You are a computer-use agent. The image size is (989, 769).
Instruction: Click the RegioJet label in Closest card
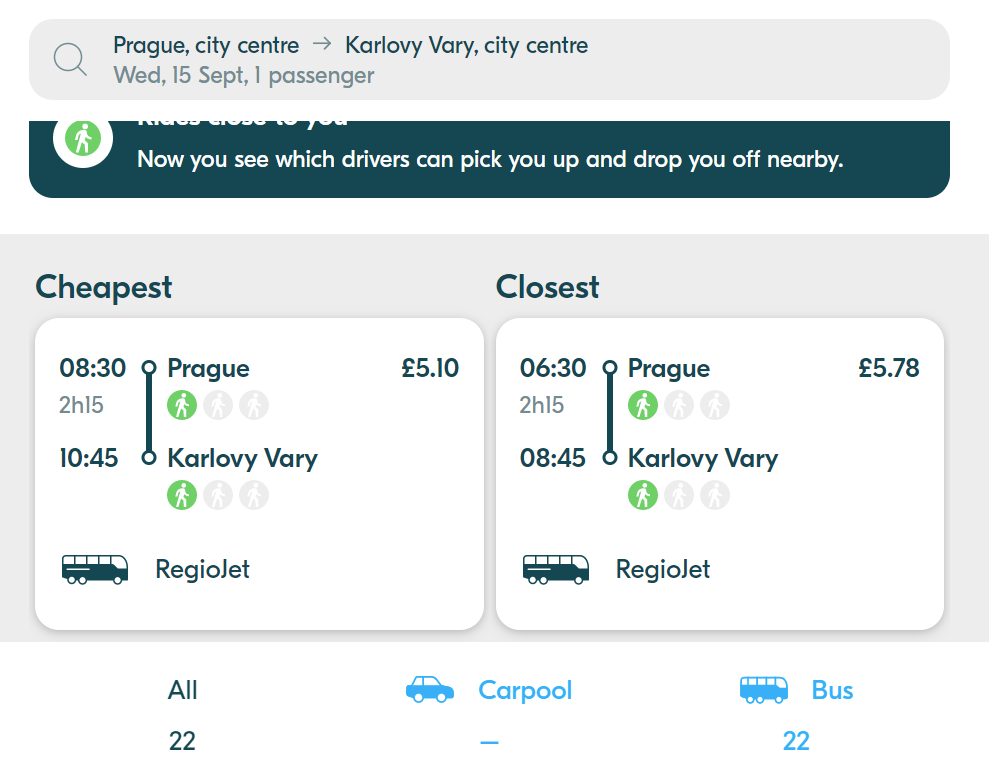pyautogui.click(x=663, y=570)
